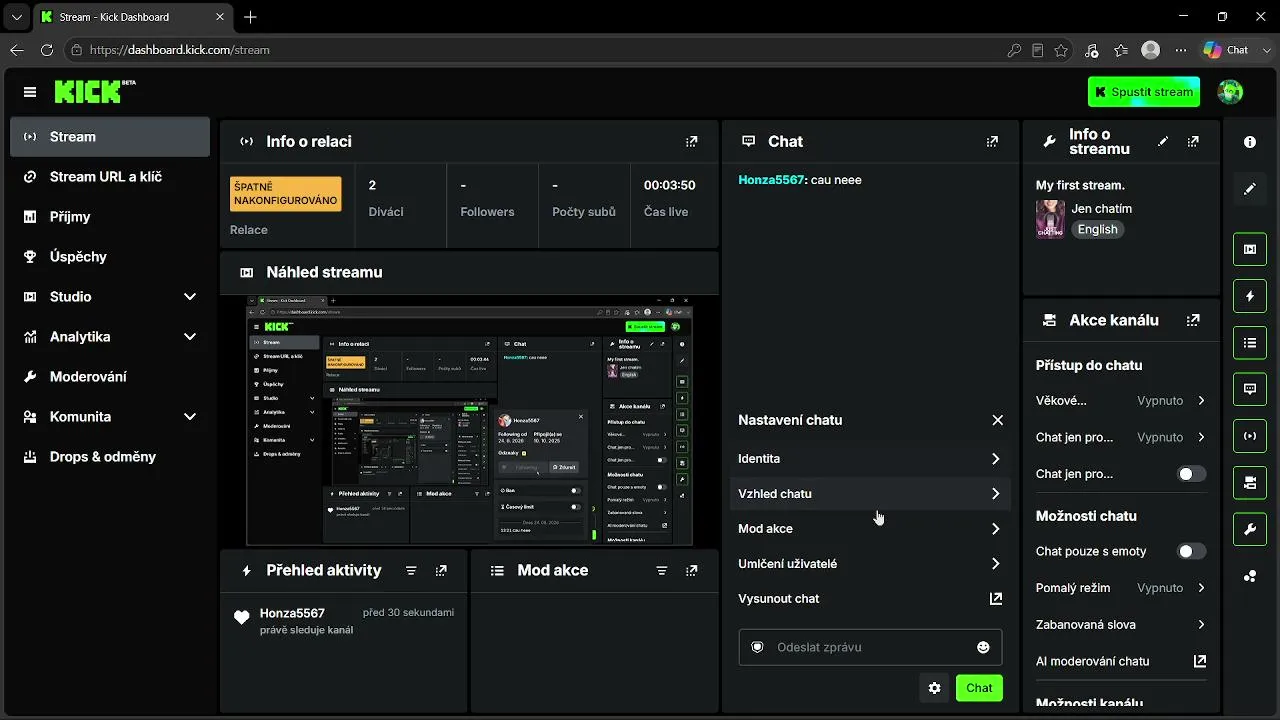Pop out the Info o streamu panel
The width and height of the screenshot is (1280, 720).
1193,142
